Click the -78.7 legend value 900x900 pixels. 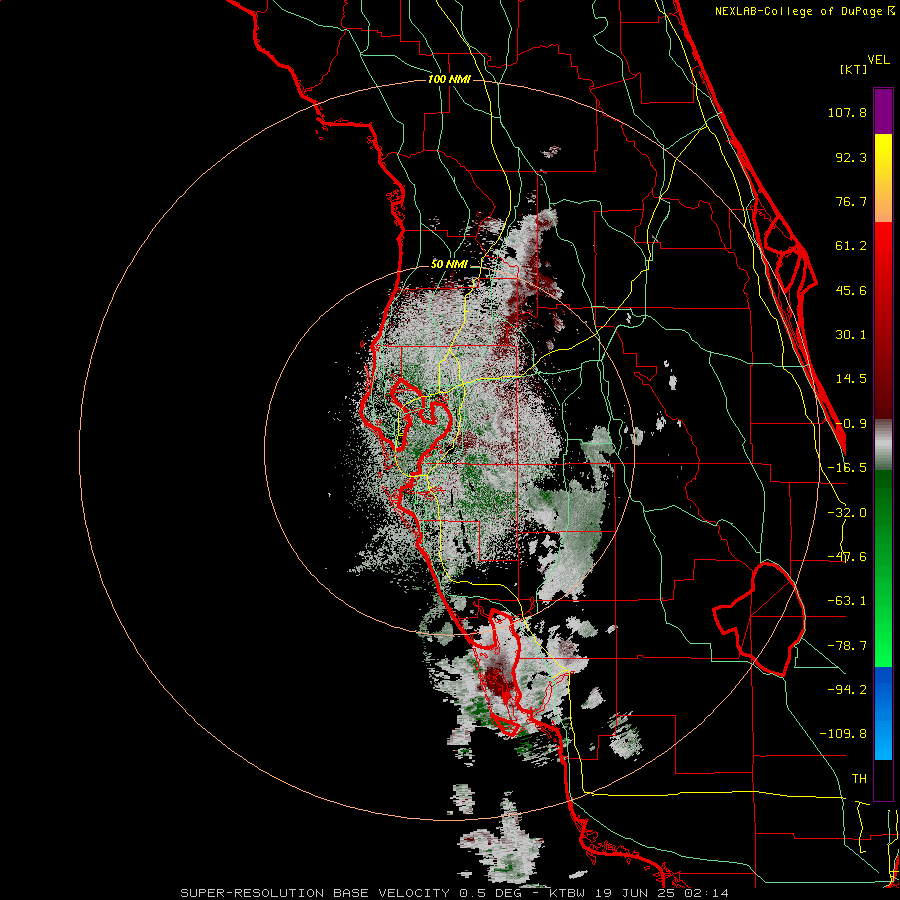tap(847, 646)
